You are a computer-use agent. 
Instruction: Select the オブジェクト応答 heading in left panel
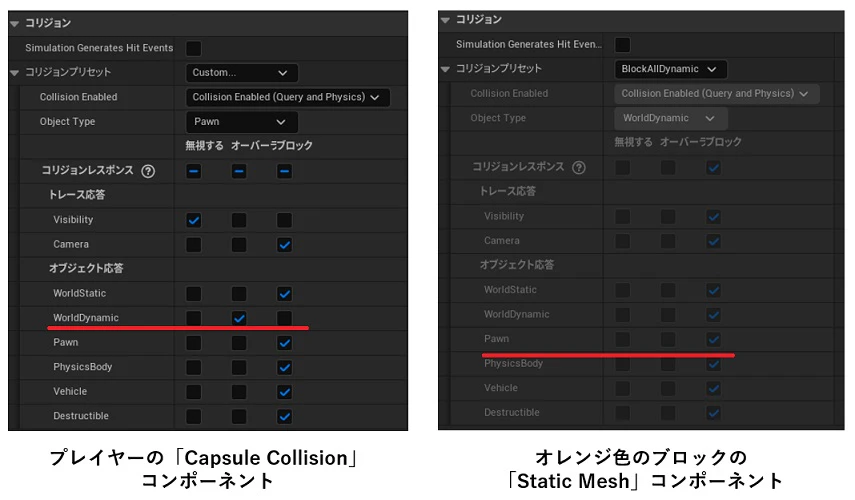pos(86,268)
